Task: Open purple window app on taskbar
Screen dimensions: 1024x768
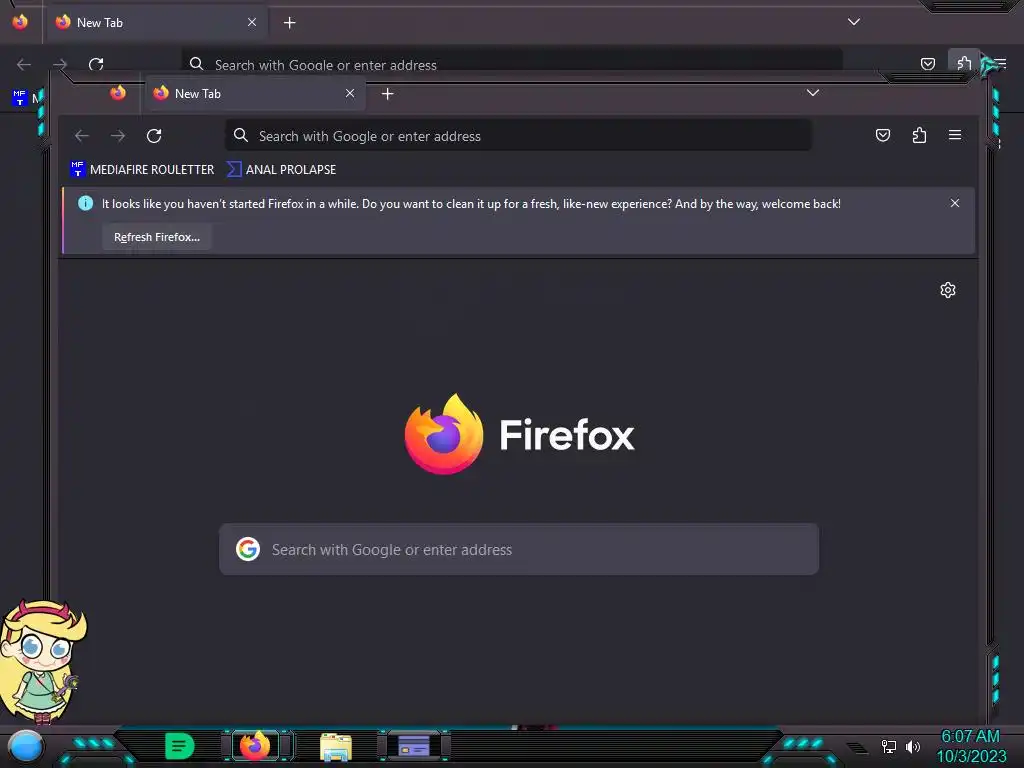Action: click(413, 745)
